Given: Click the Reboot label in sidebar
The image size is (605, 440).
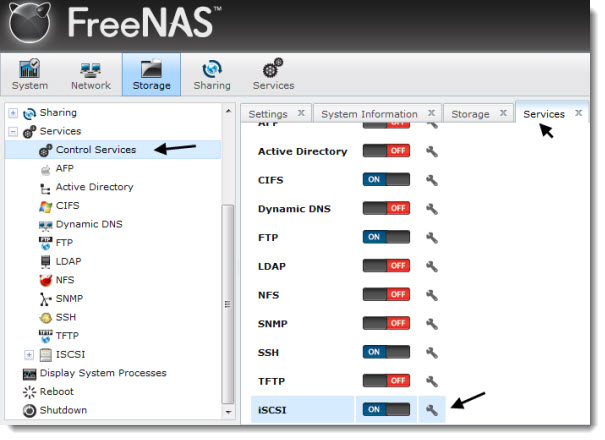Looking at the screenshot, I should tap(57, 392).
